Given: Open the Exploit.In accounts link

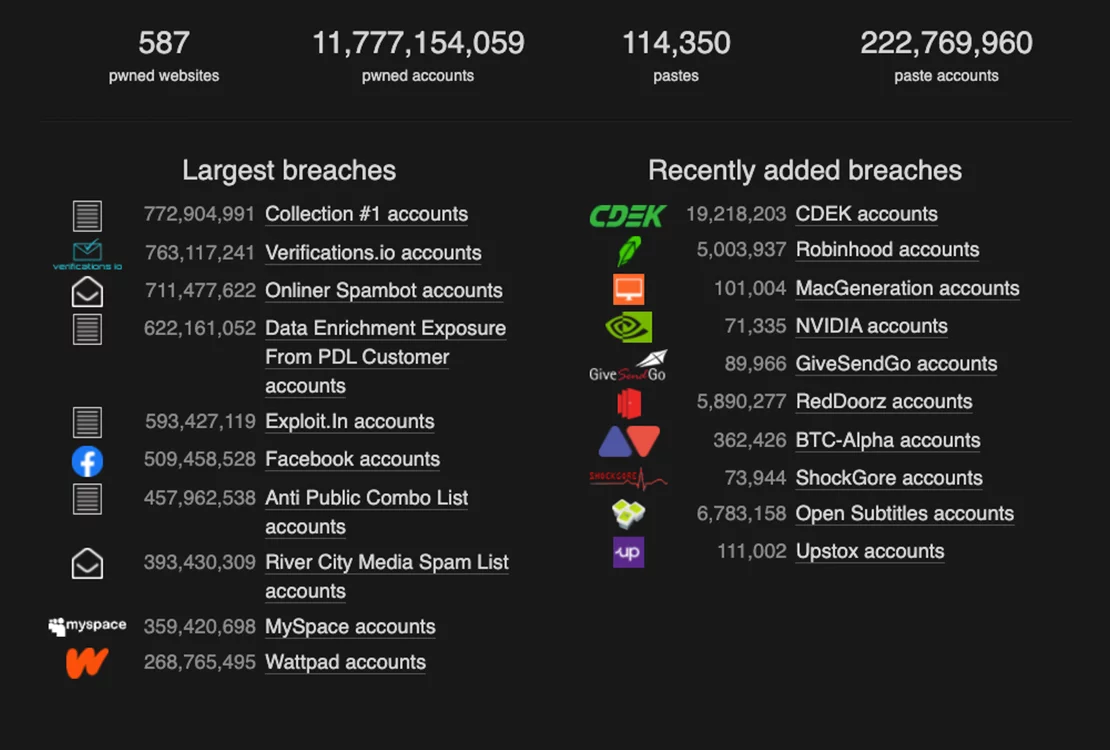Looking at the screenshot, I should click(x=349, y=422).
